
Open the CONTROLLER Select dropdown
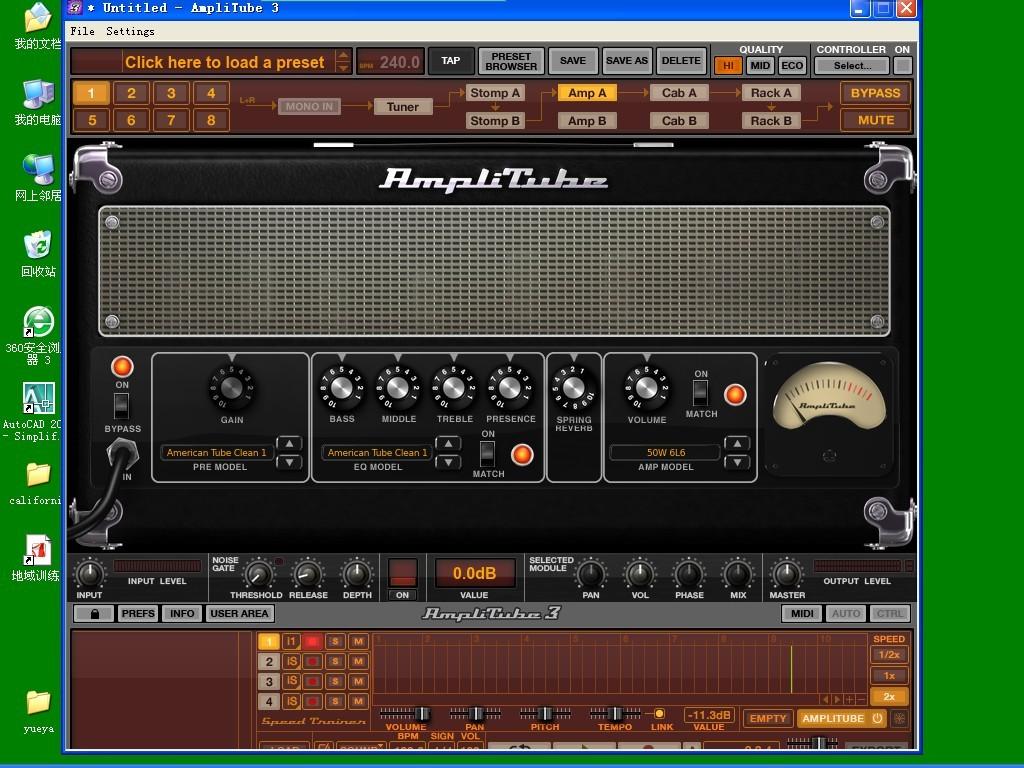click(x=852, y=65)
